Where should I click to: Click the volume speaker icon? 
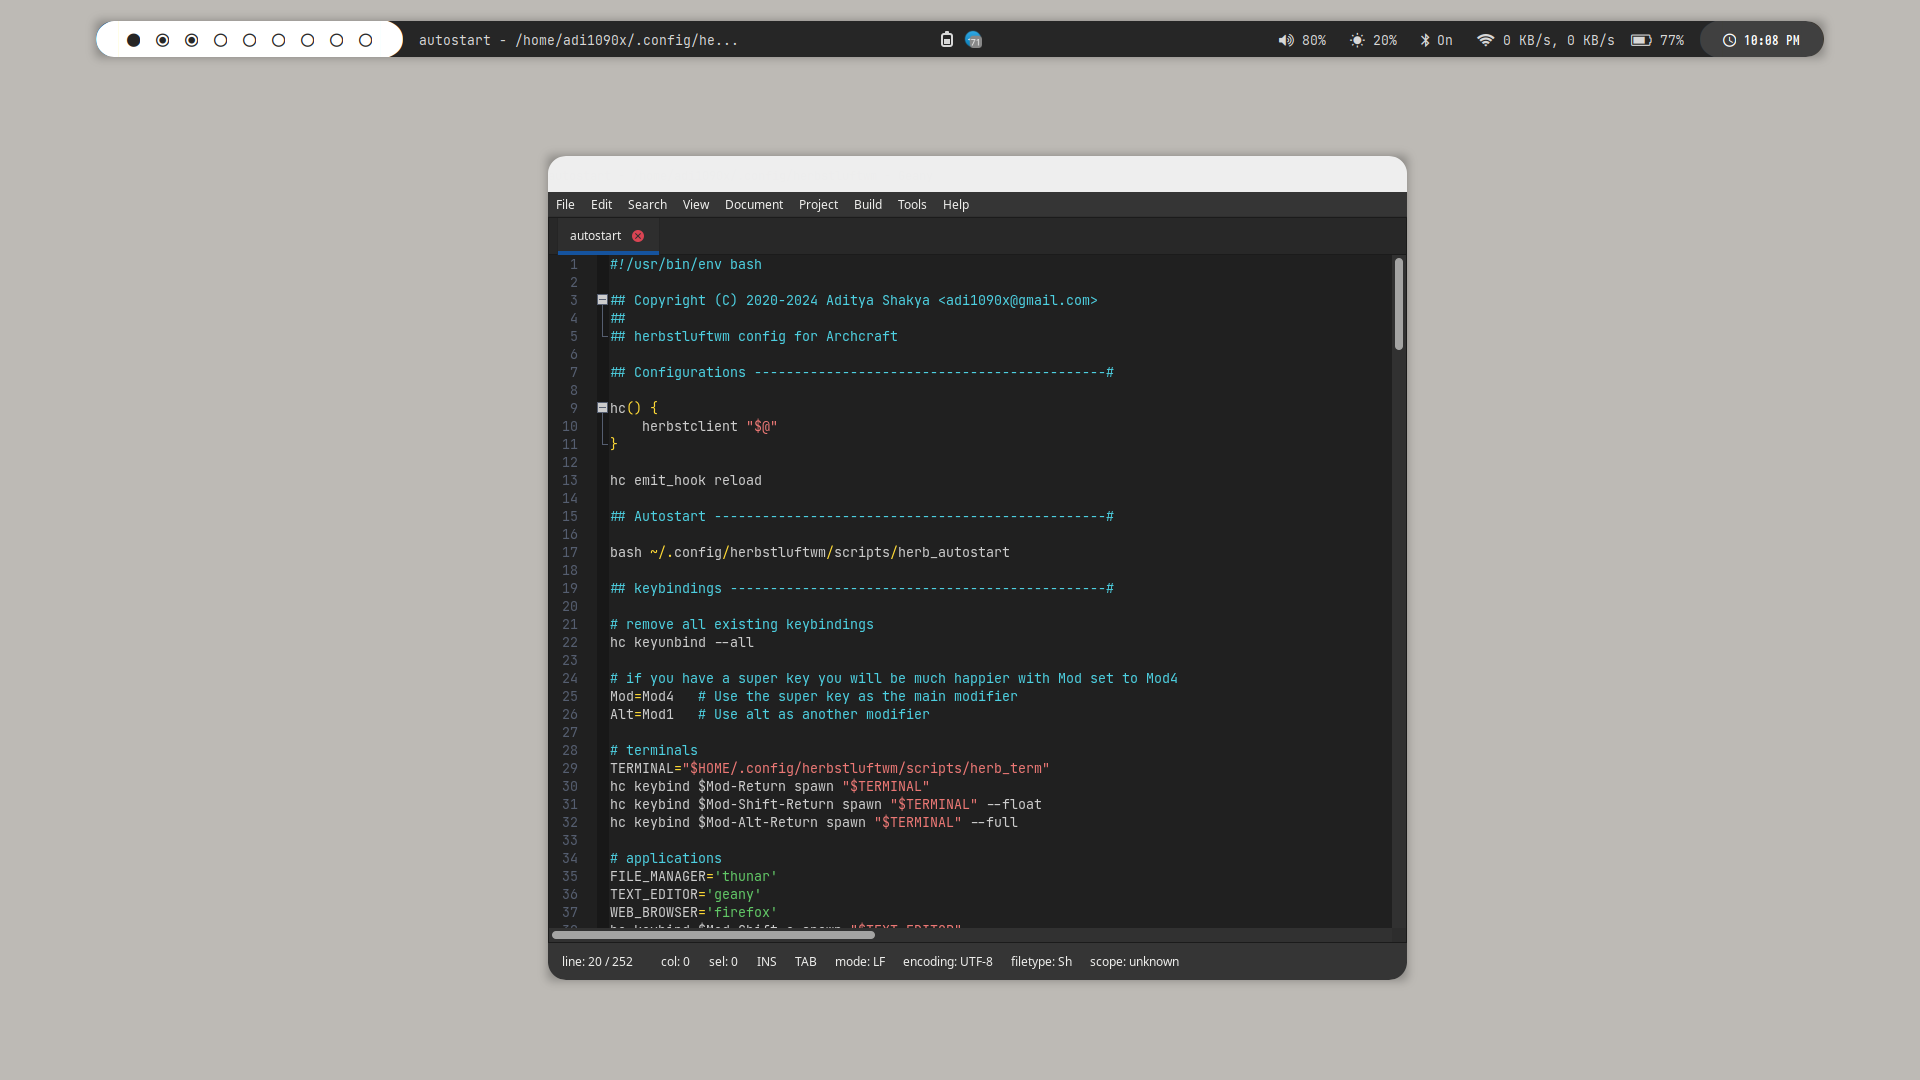coord(1286,41)
